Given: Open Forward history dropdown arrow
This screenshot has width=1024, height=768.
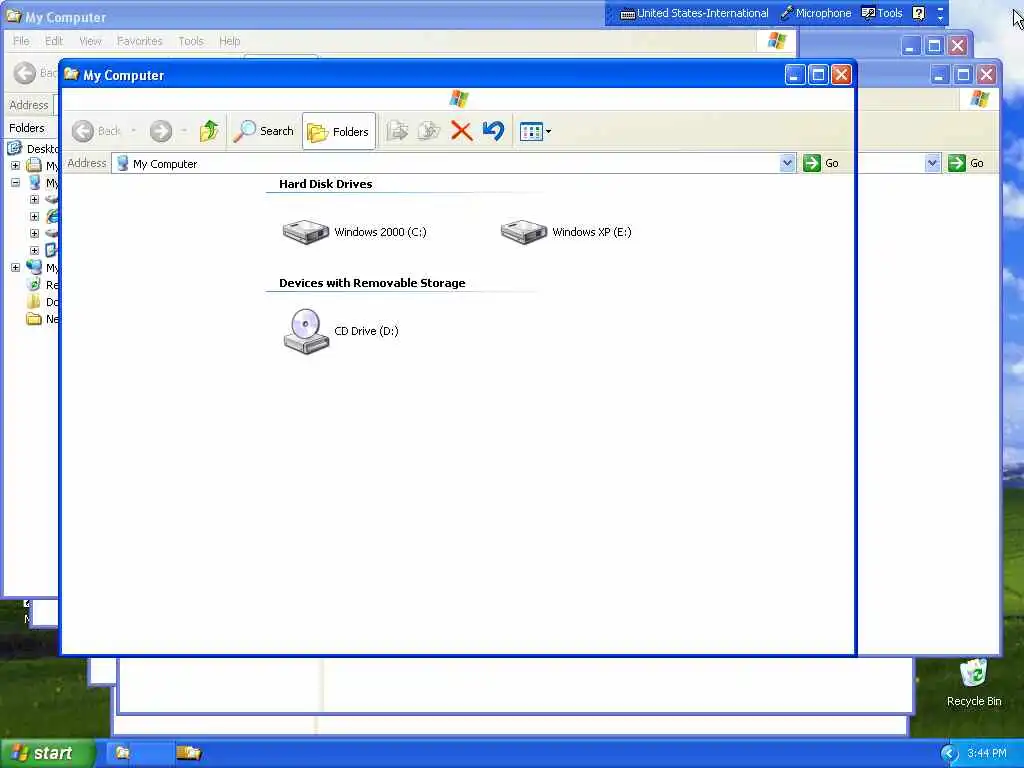Looking at the screenshot, I should point(184,131).
